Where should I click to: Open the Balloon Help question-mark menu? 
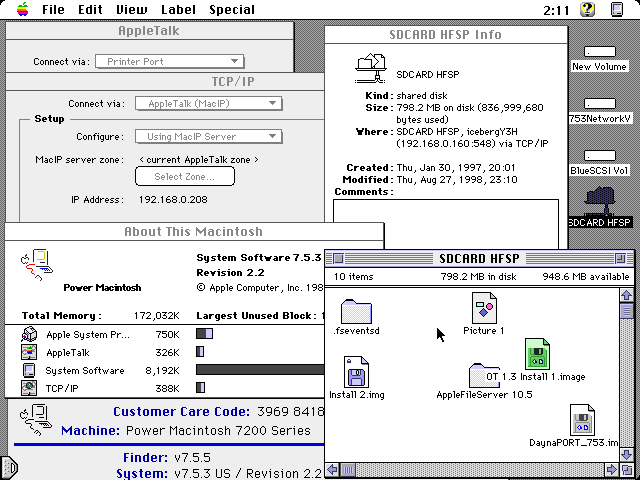[x=588, y=9]
